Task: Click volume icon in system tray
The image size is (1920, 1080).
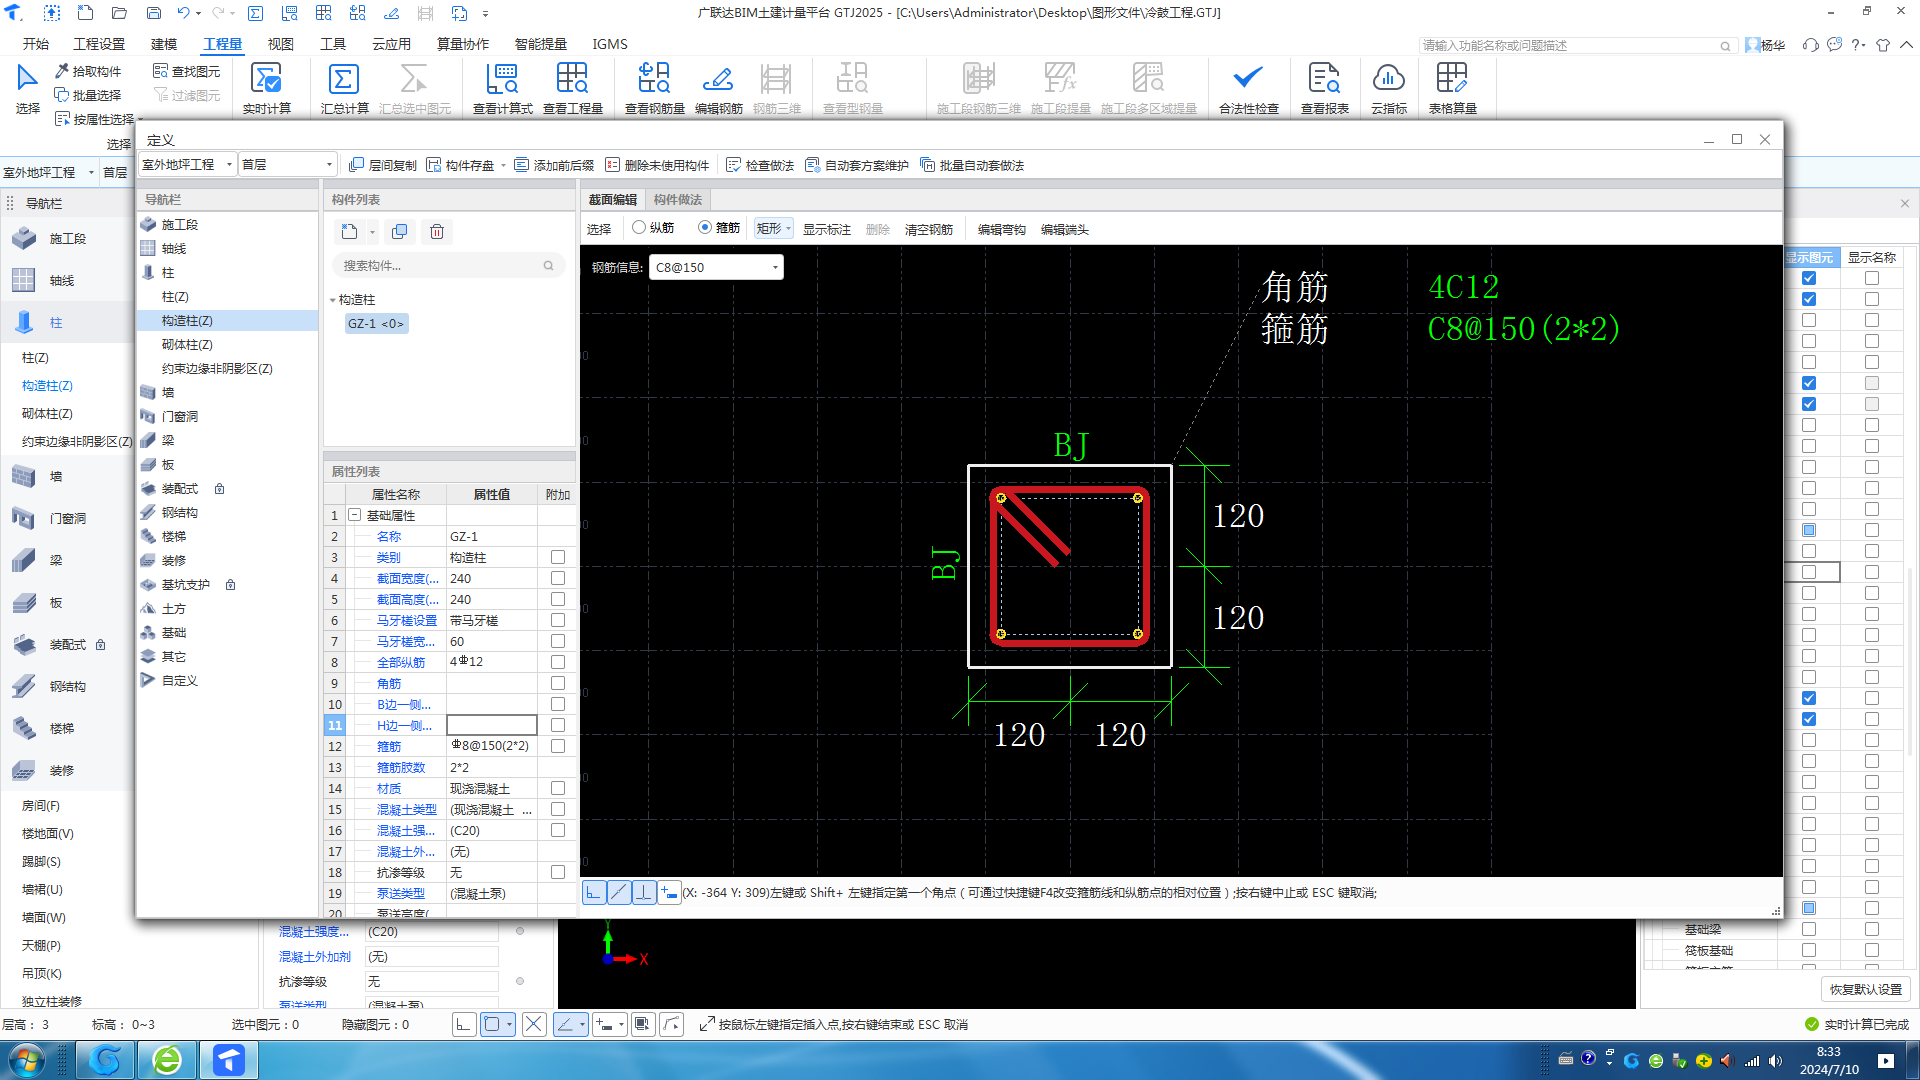Action: [1775, 1061]
